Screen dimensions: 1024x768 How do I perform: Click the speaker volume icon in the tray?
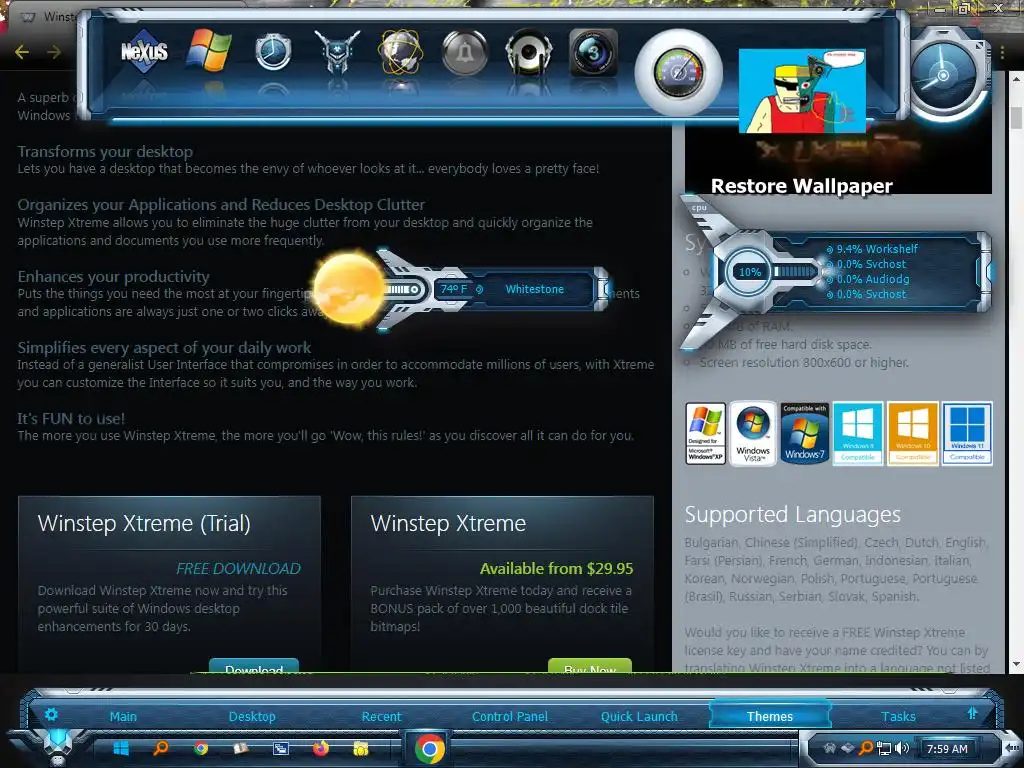(902, 748)
